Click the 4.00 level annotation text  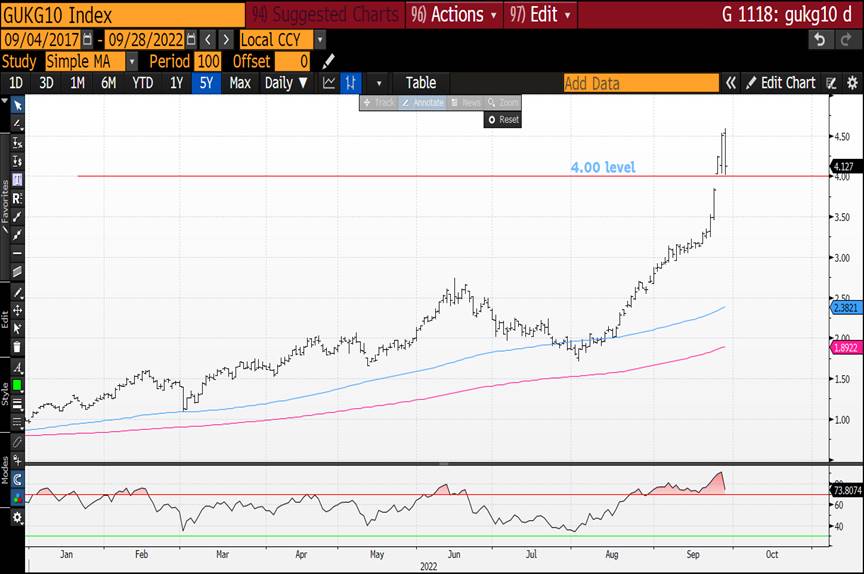(x=603, y=167)
